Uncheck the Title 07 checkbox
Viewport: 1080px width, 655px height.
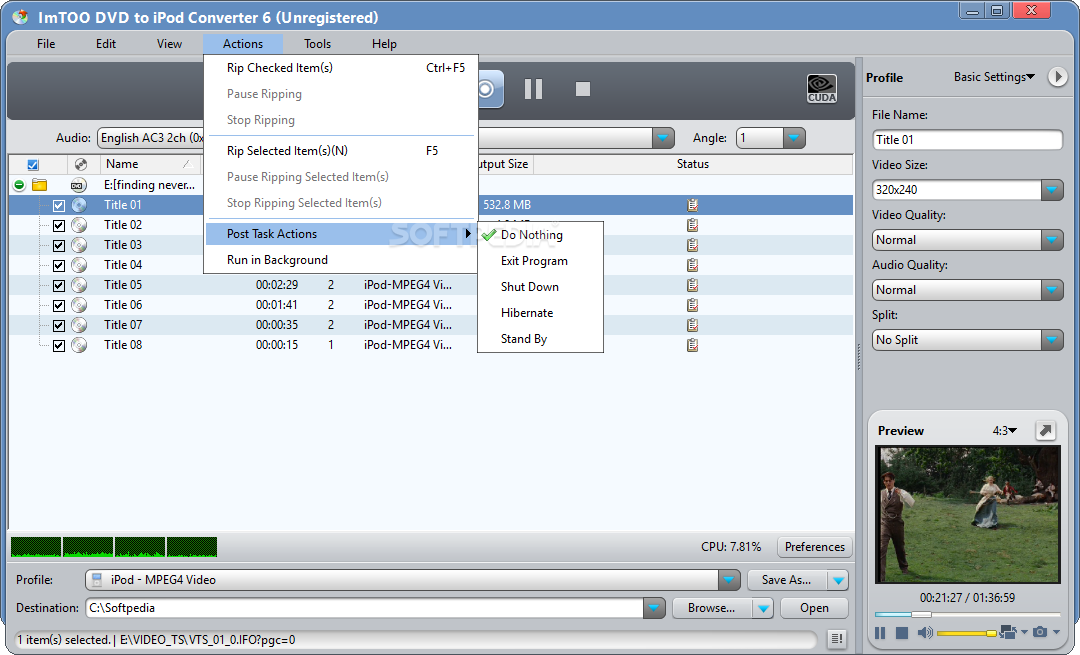[x=59, y=325]
